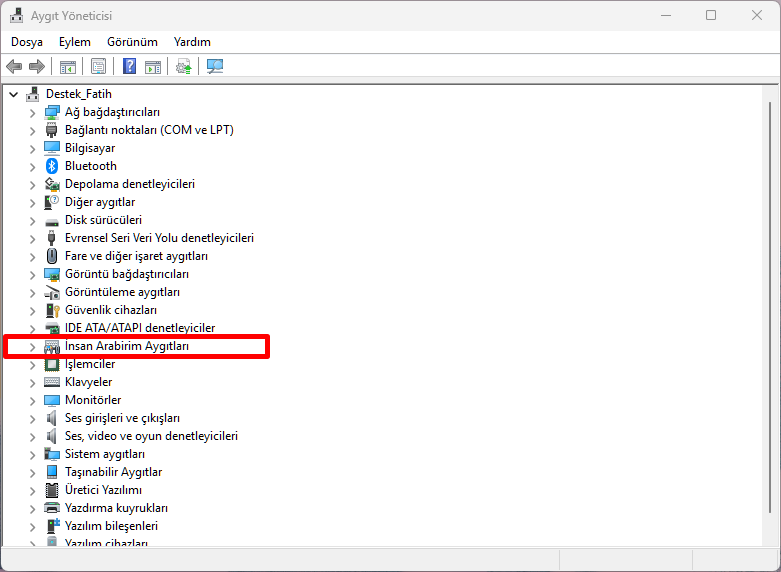This screenshot has width=781, height=572.
Task: Expand the Disk sürücüleri chevron
Action: (x=32, y=221)
